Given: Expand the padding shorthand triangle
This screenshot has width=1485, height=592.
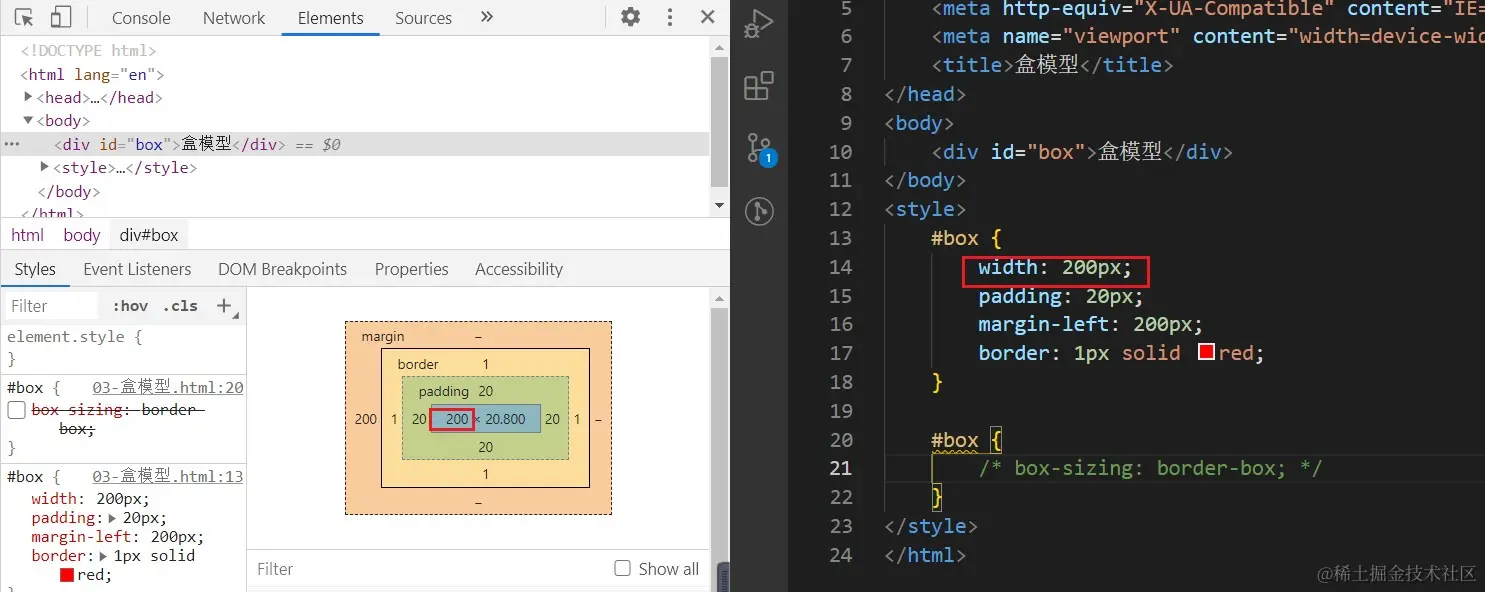Looking at the screenshot, I should tap(112, 518).
